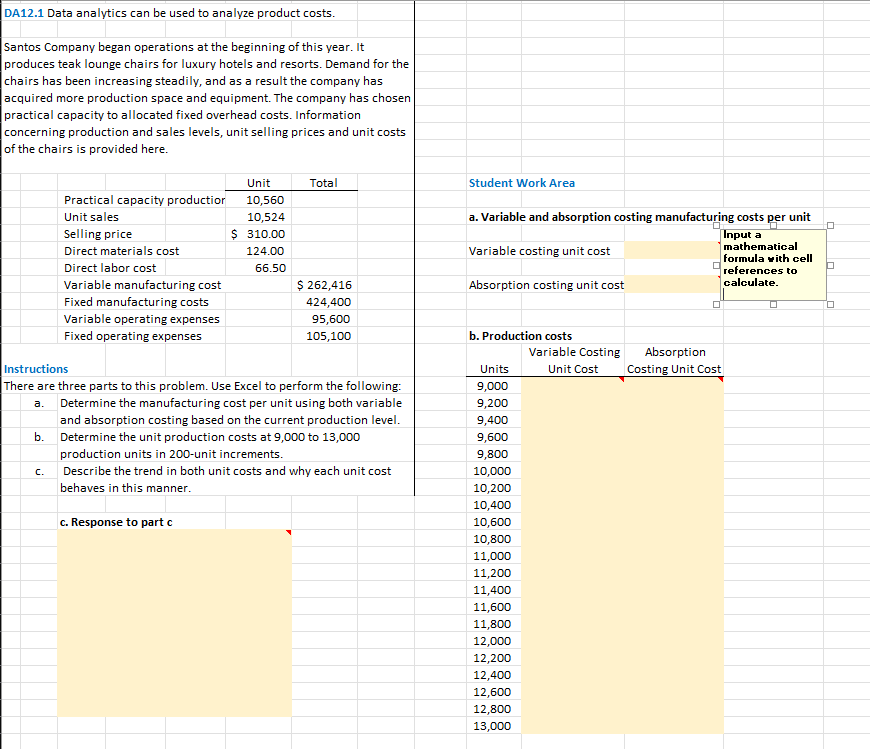
Task: Select the last Units value cell 13,000
Action: (492, 725)
